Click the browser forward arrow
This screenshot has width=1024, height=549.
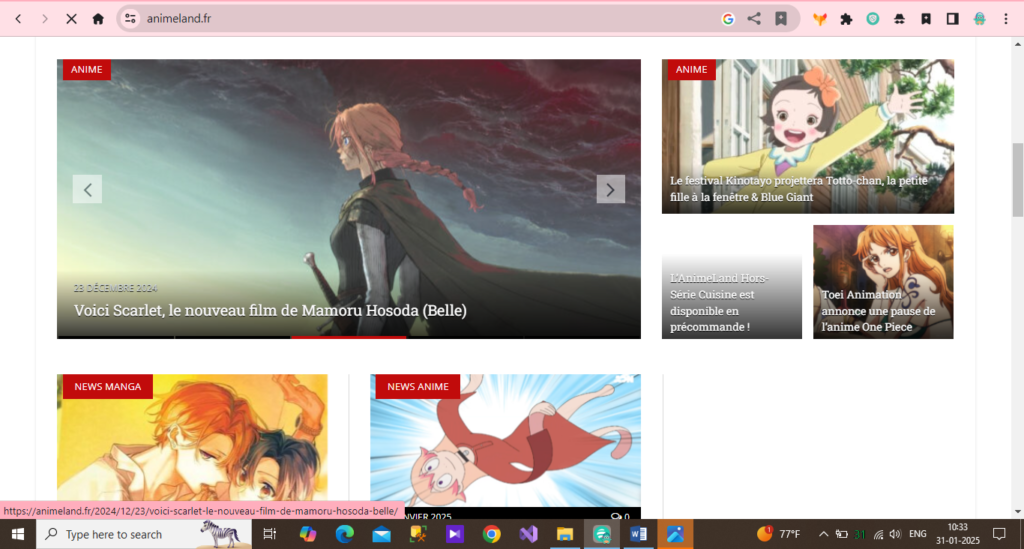(x=44, y=19)
